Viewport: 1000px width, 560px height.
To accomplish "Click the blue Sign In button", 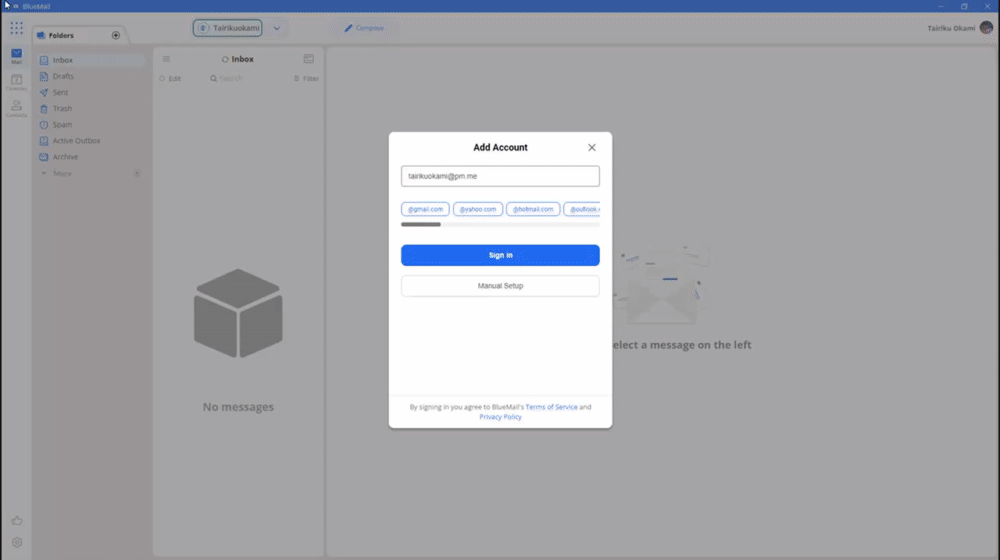I will pos(500,255).
